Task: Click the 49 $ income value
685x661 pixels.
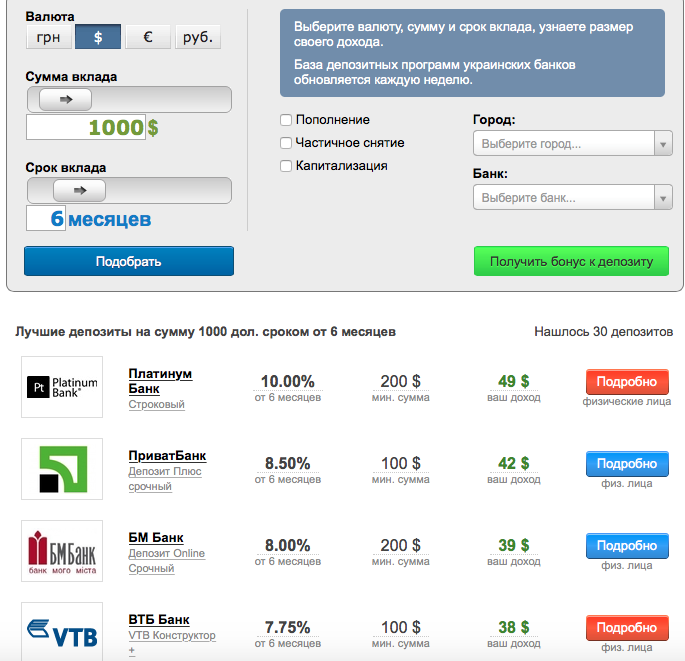Action: (x=514, y=381)
